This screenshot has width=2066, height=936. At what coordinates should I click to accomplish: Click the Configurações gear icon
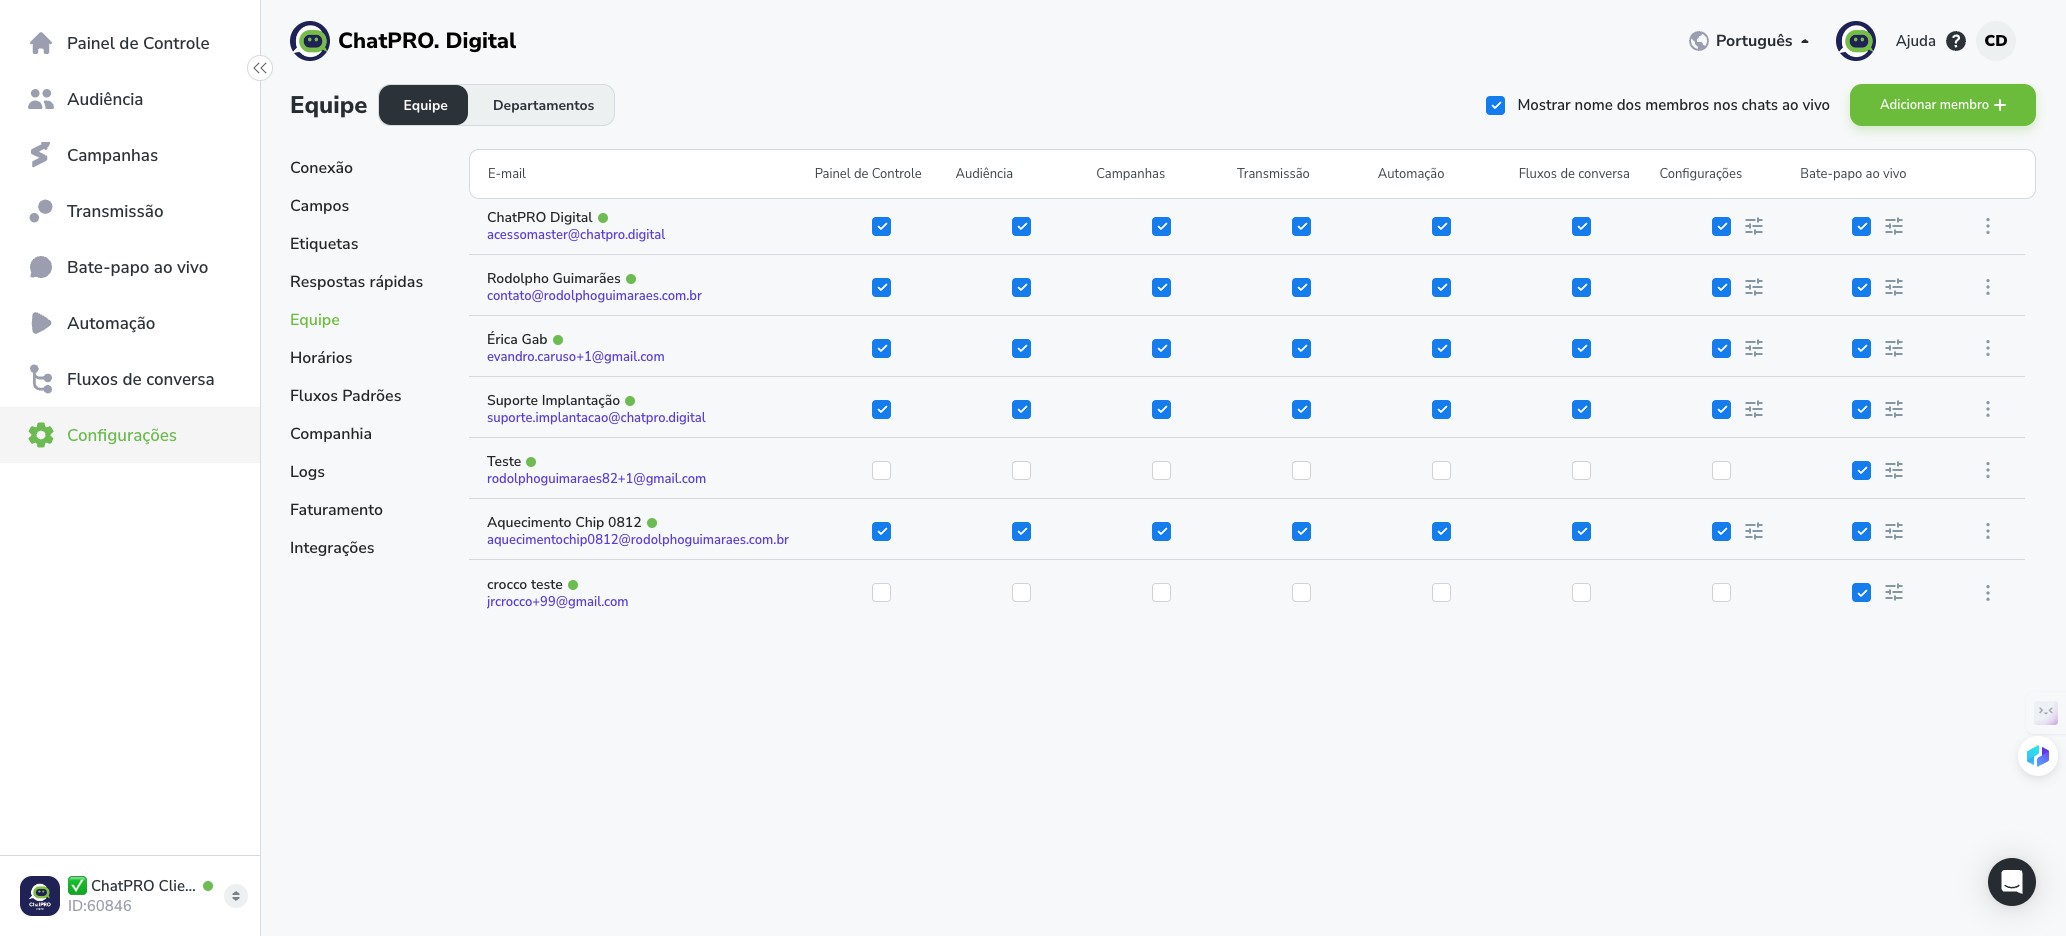pyautogui.click(x=41, y=435)
